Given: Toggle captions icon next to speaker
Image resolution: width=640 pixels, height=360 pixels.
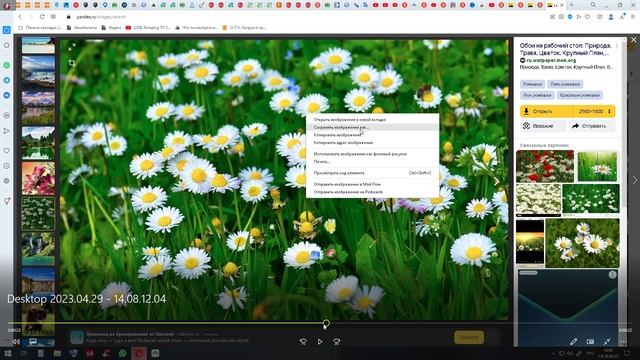Looking at the screenshot, I should (x=33, y=342).
